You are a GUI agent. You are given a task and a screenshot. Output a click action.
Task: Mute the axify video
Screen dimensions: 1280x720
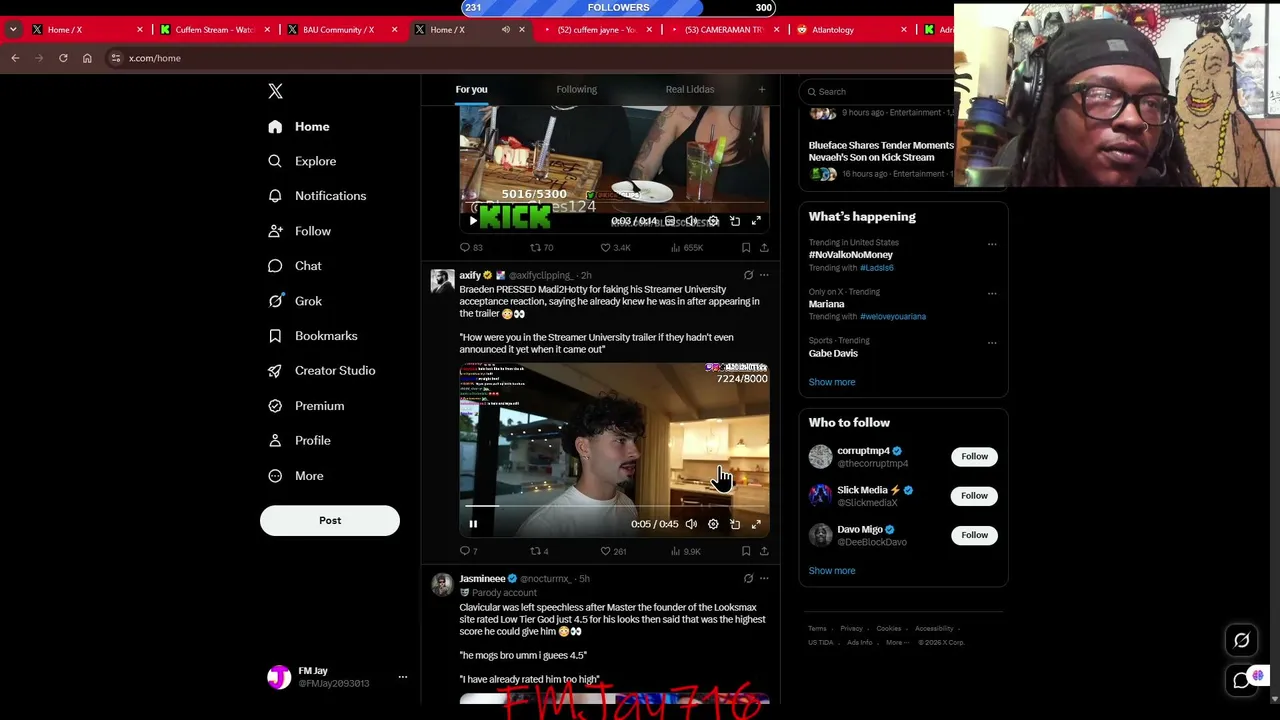[x=691, y=524]
